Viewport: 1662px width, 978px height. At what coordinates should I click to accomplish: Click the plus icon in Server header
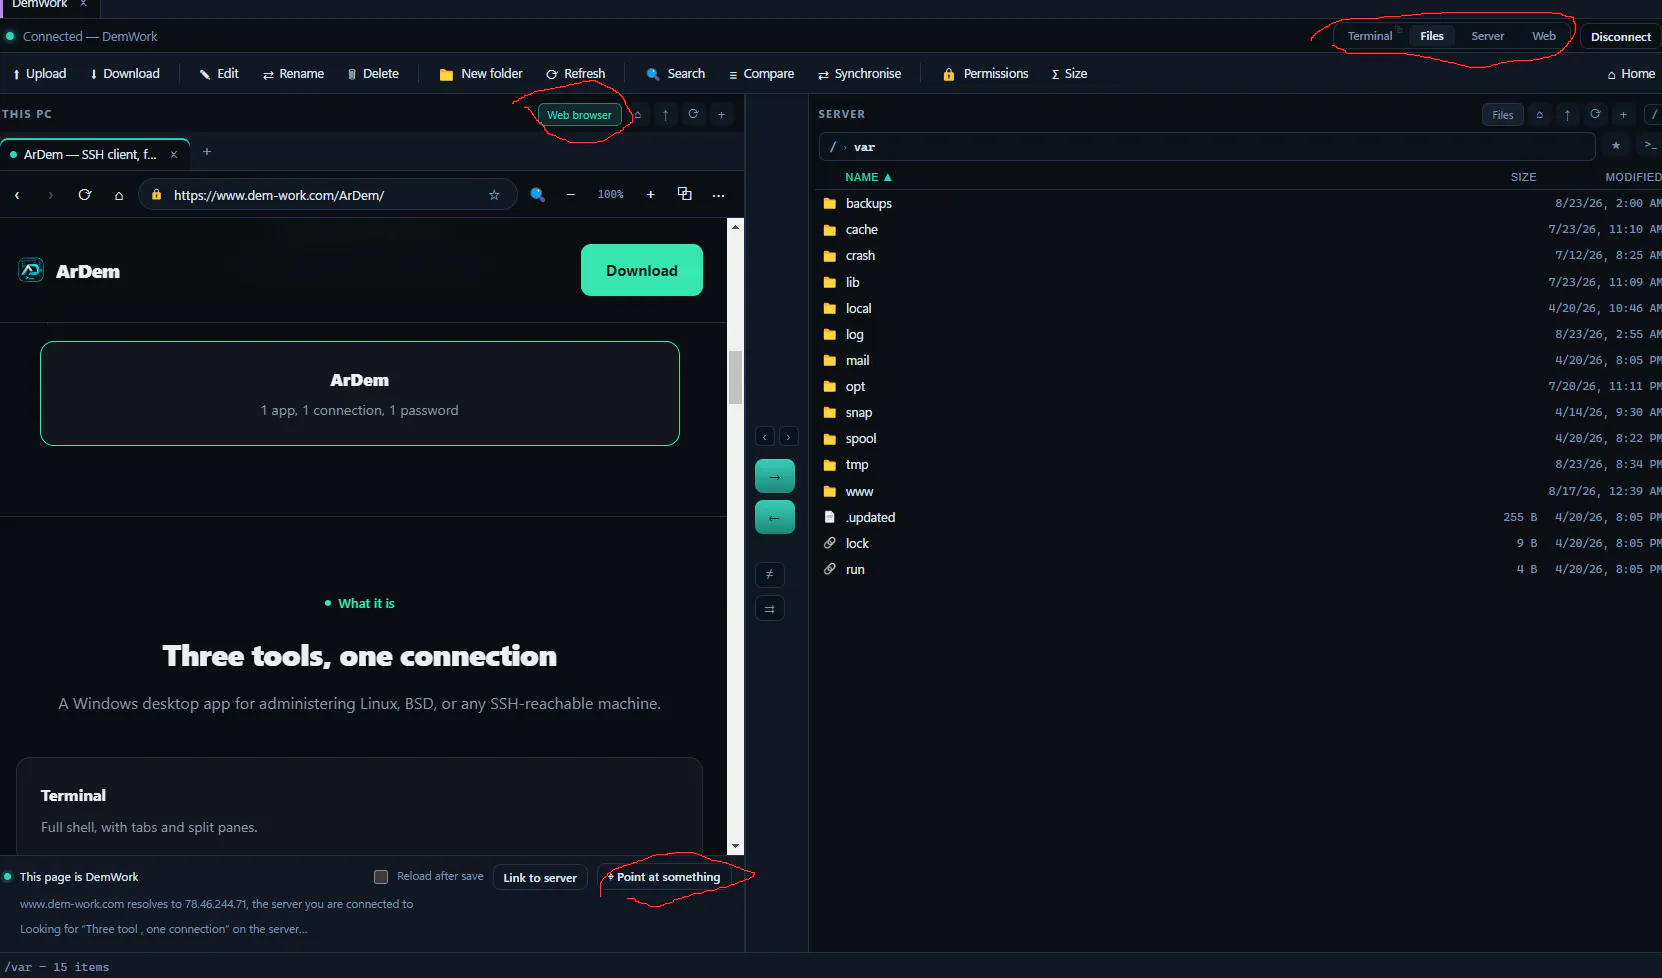1623,115
